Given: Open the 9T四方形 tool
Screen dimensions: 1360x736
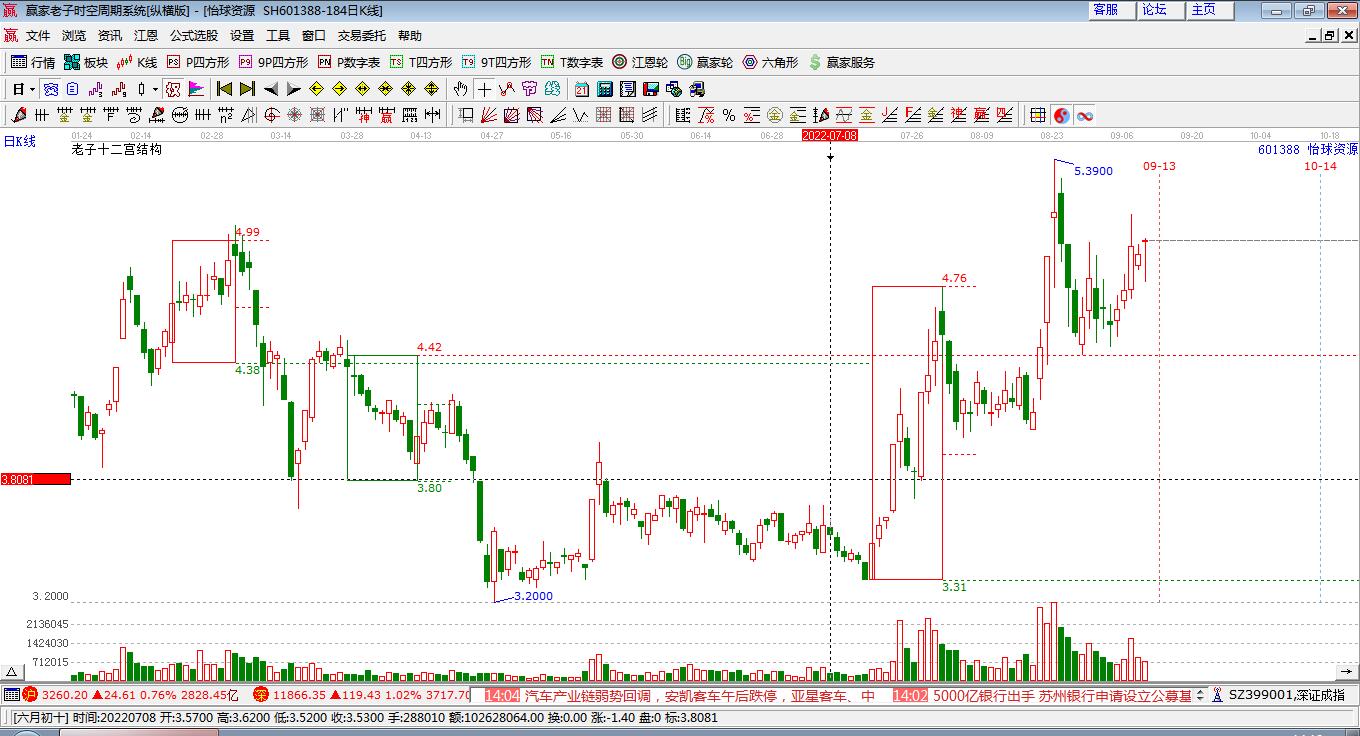Looking at the screenshot, I should [x=495, y=62].
